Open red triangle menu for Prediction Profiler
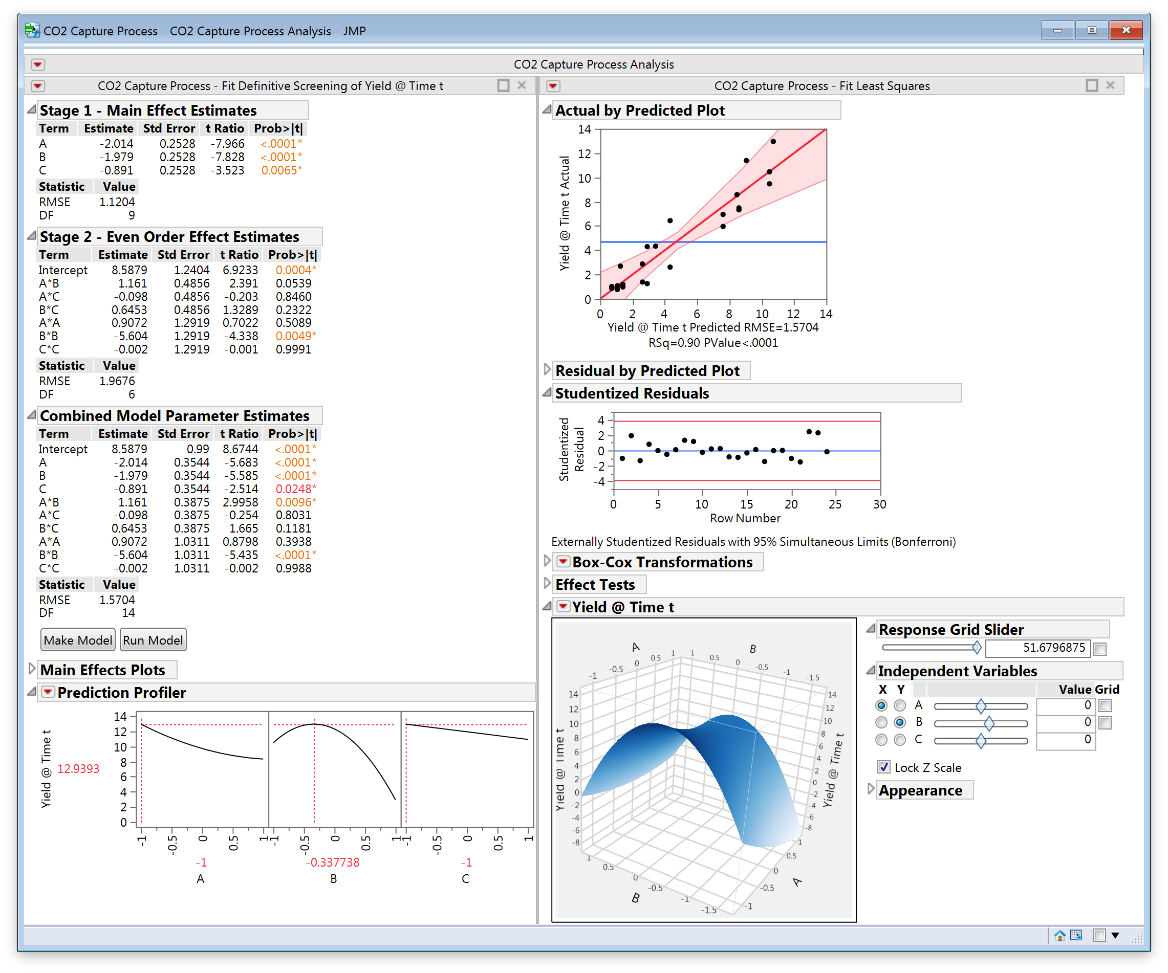The height and width of the screenshot is (973, 1168). pyautogui.click(x=48, y=692)
